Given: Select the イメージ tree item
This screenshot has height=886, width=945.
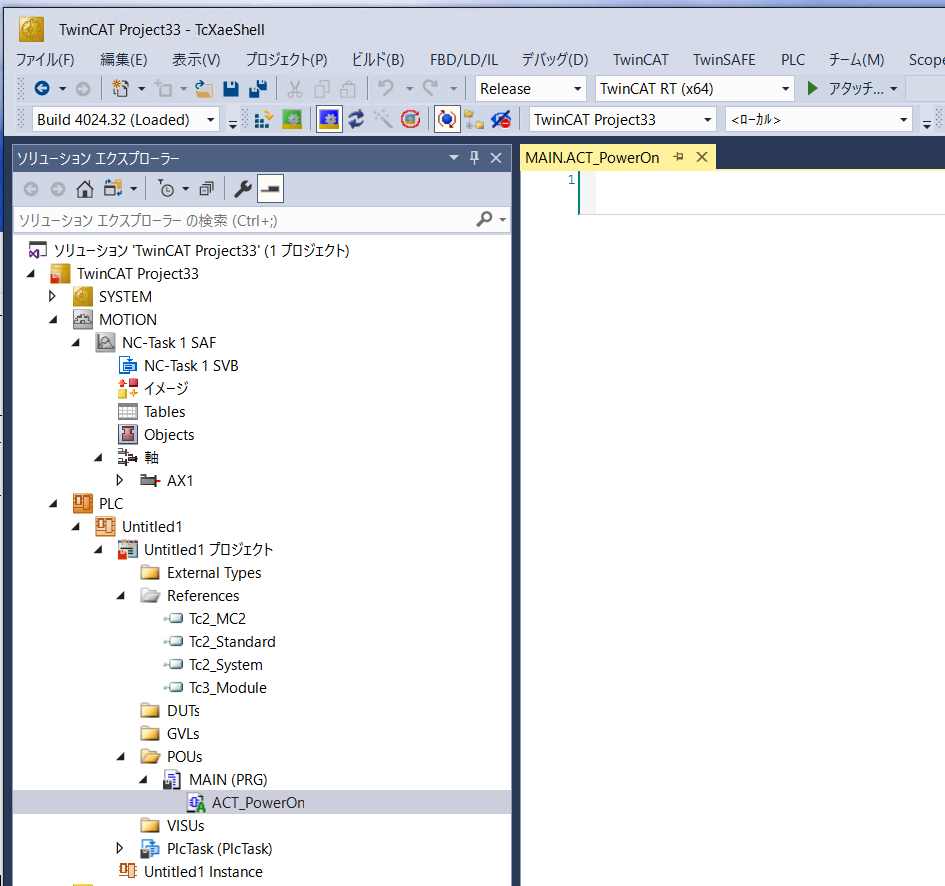Looking at the screenshot, I should point(166,389).
